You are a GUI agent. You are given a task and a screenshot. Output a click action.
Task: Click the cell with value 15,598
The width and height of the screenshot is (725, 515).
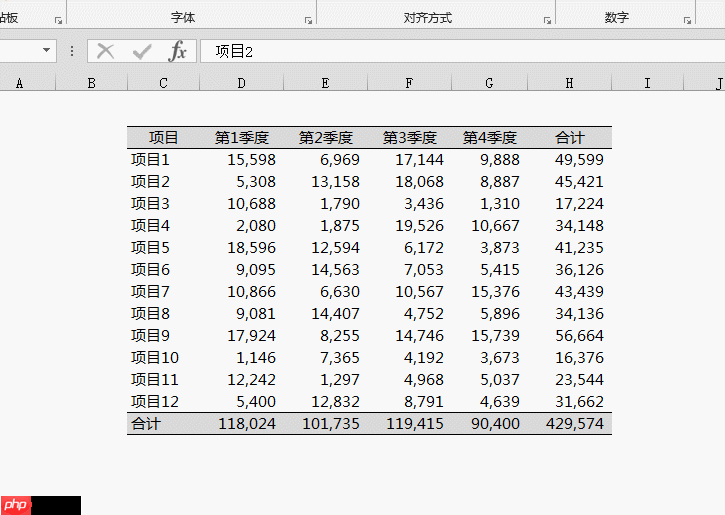click(241, 159)
